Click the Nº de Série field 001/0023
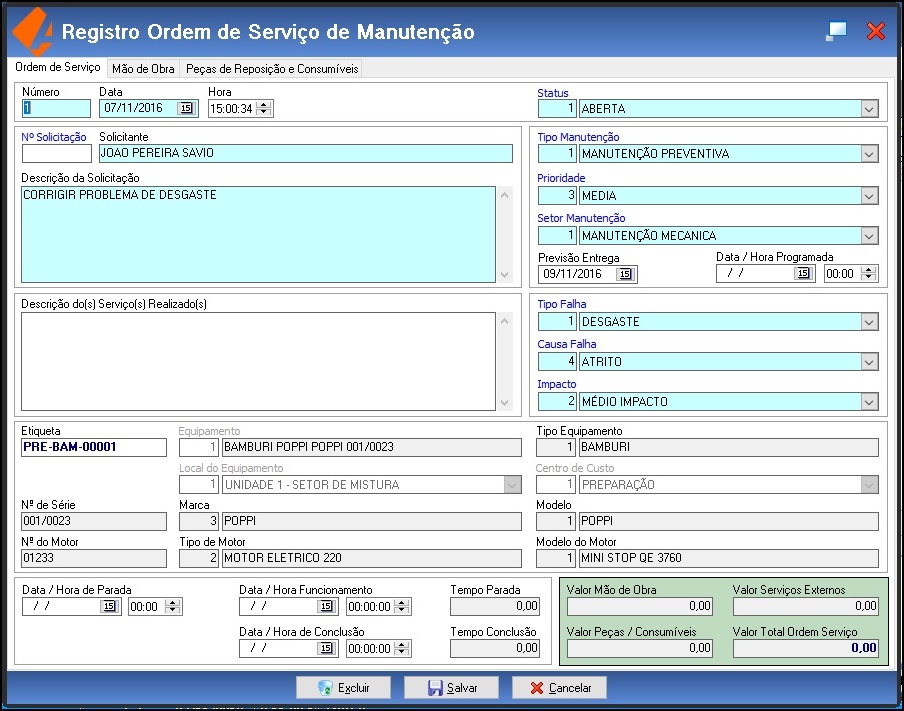Viewport: 904px width, 711px height. click(x=94, y=521)
